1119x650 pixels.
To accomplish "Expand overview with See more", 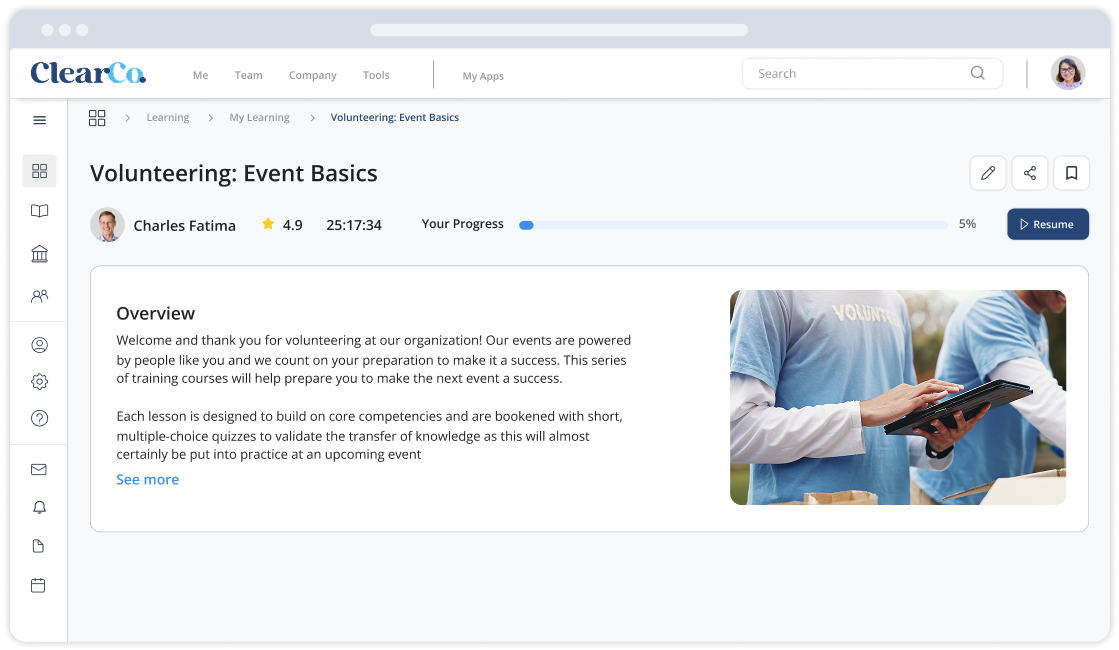I will 148,479.
